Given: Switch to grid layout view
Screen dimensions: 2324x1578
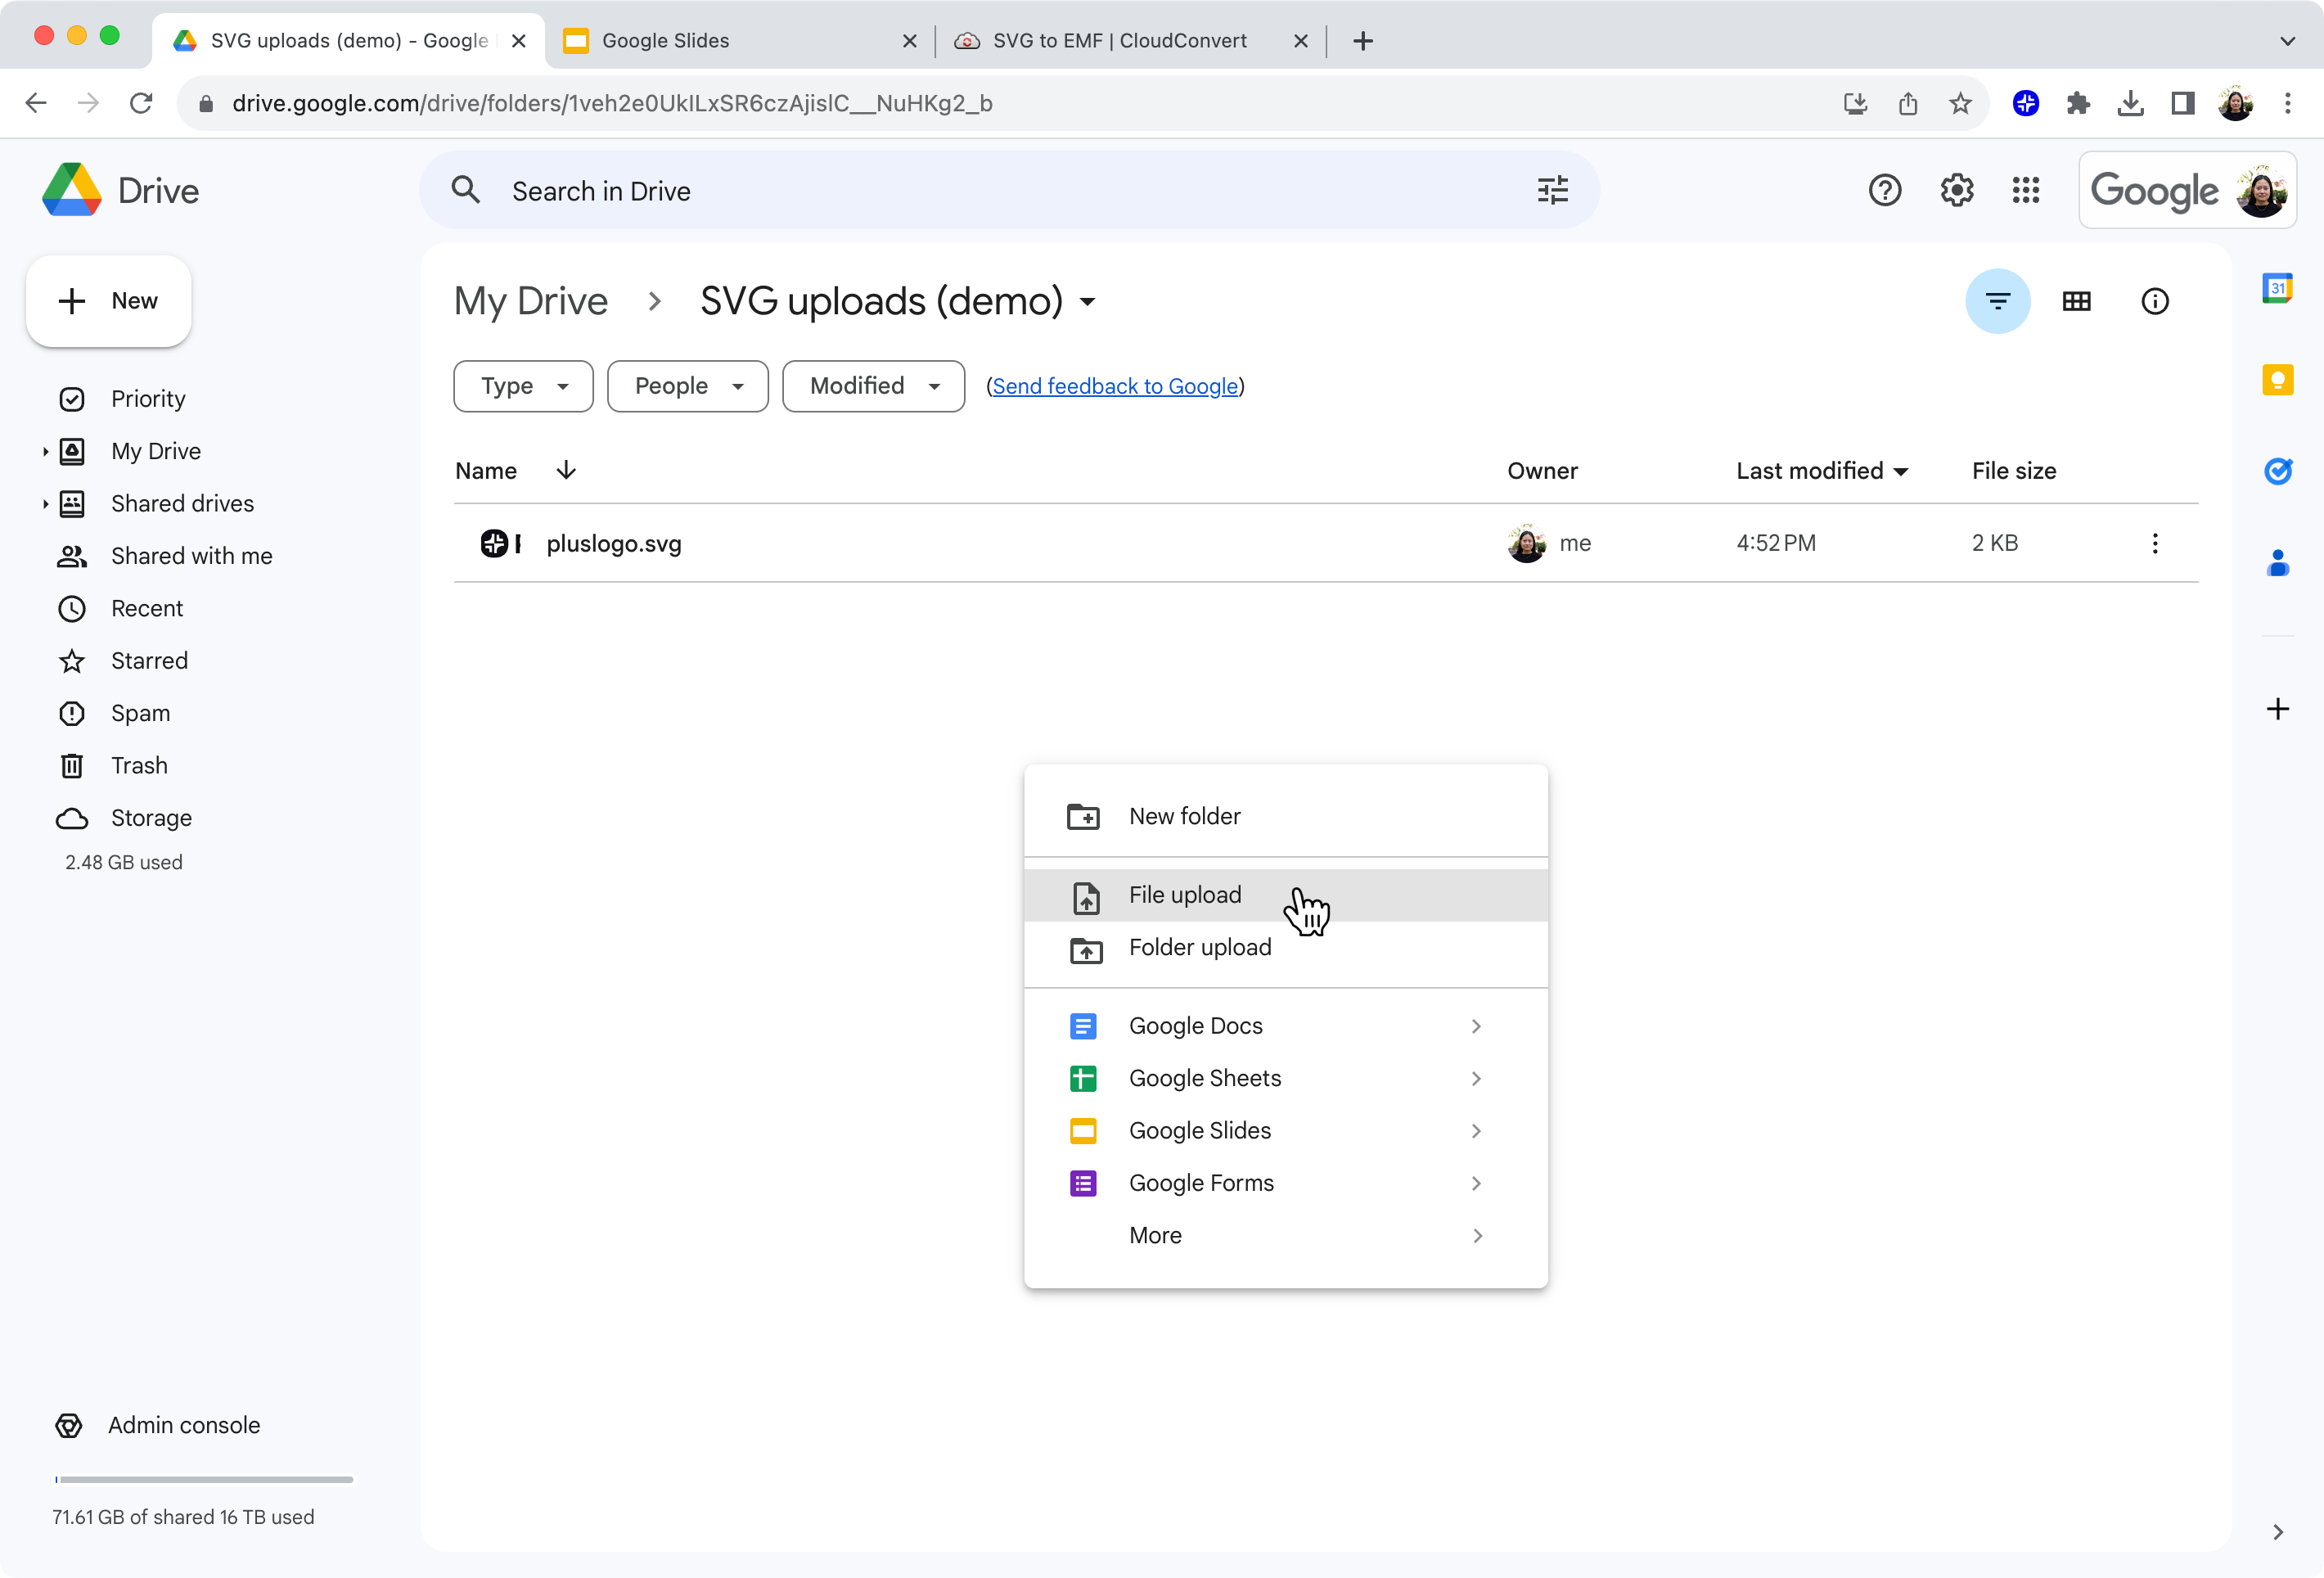Looking at the screenshot, I should (x=2076, y=301).
